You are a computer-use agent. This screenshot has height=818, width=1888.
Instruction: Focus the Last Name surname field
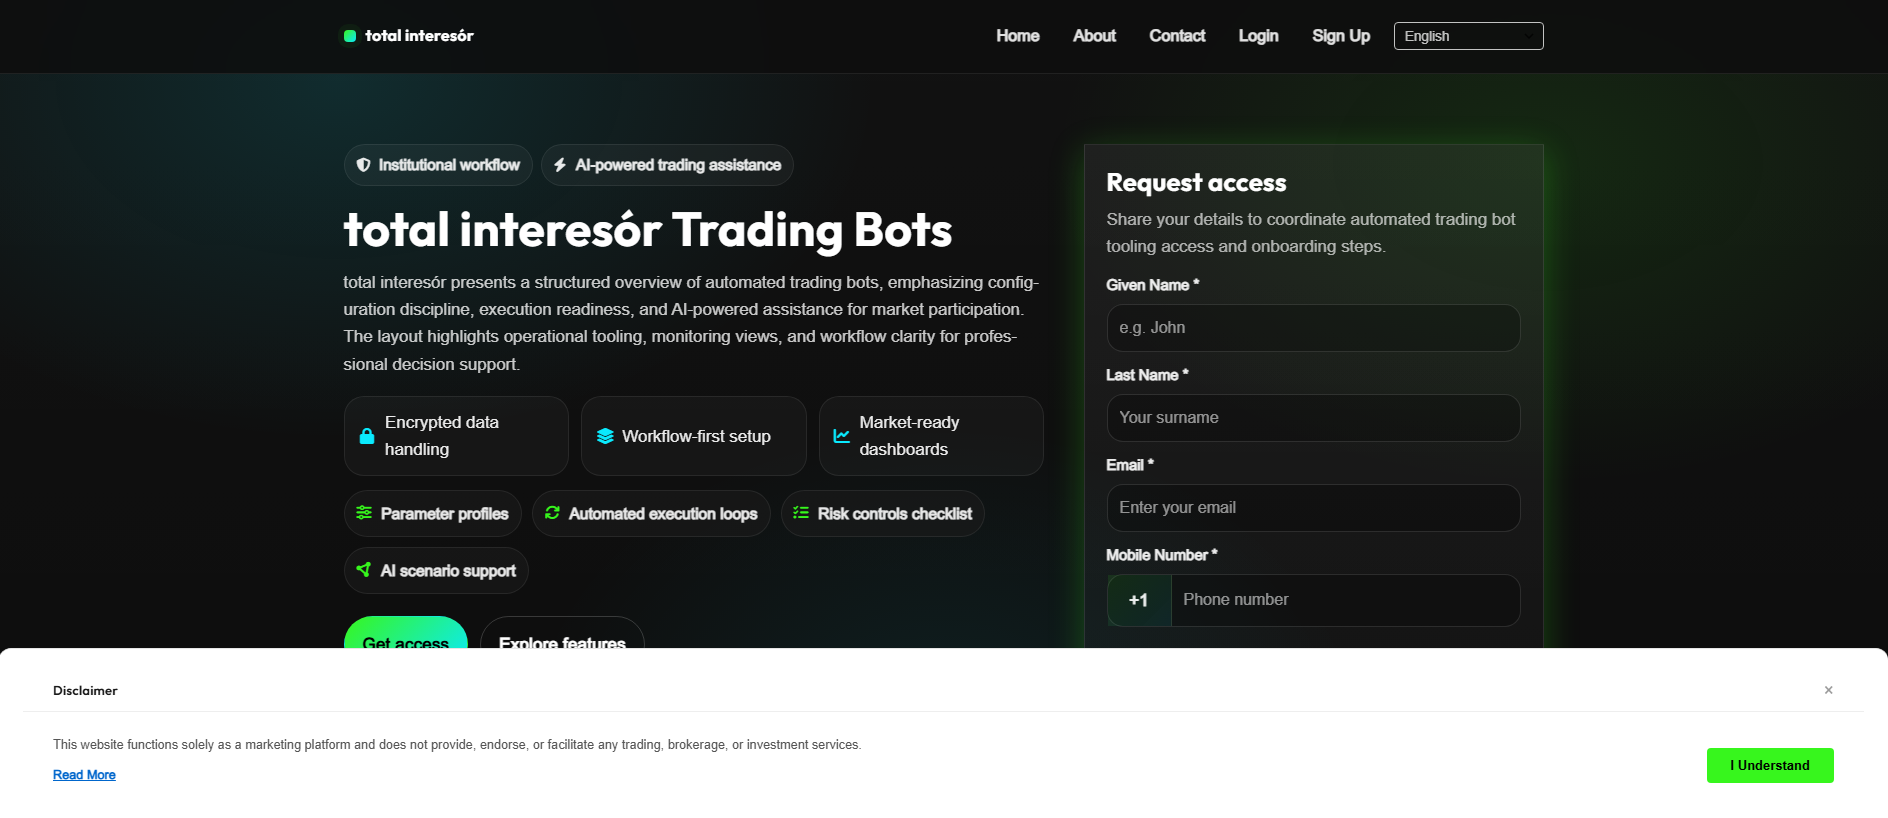1313,418
